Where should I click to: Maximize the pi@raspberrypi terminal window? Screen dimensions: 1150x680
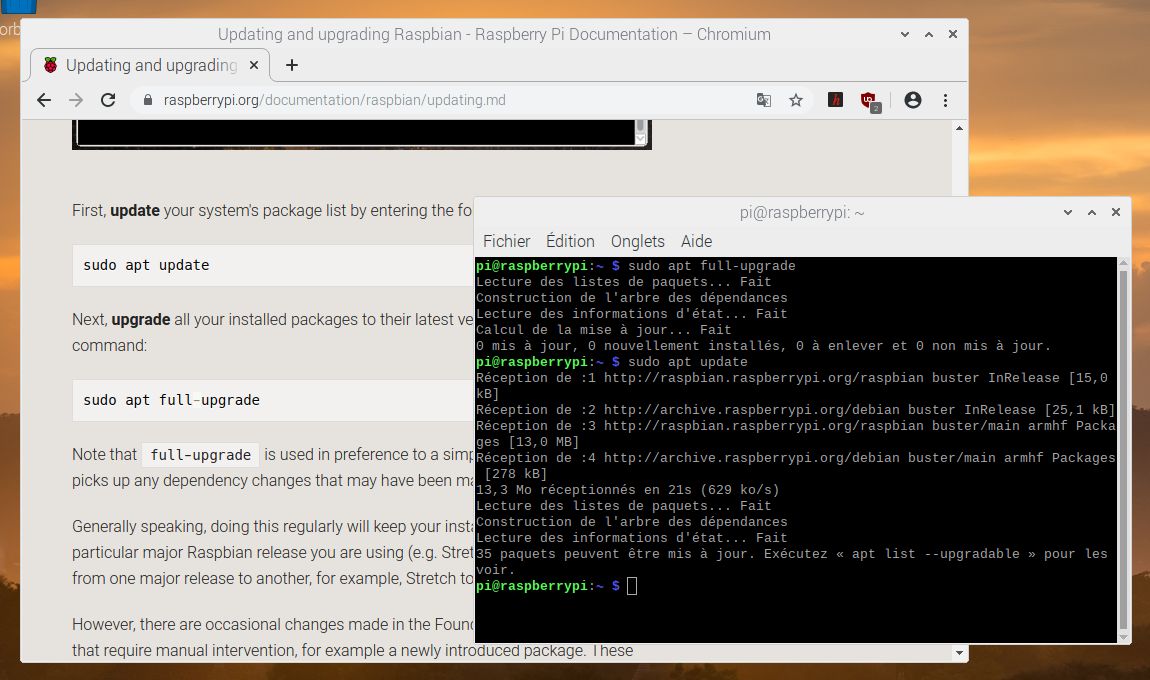[x=1092, y=212]
